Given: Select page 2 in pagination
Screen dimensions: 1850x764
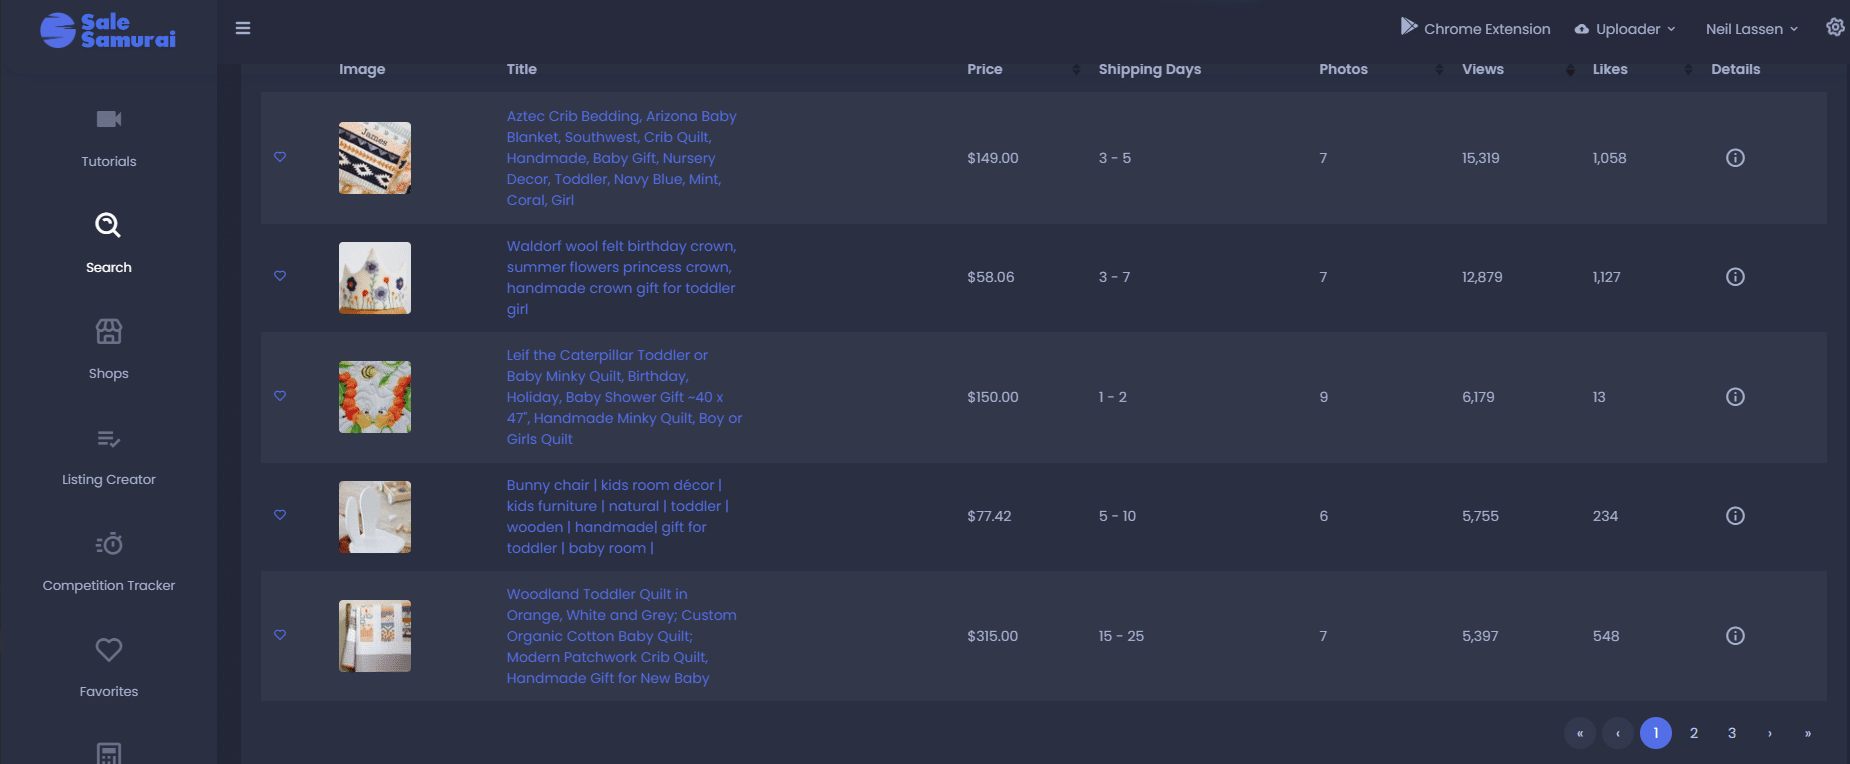Looking at the screenshot, I should [1694, 733].
